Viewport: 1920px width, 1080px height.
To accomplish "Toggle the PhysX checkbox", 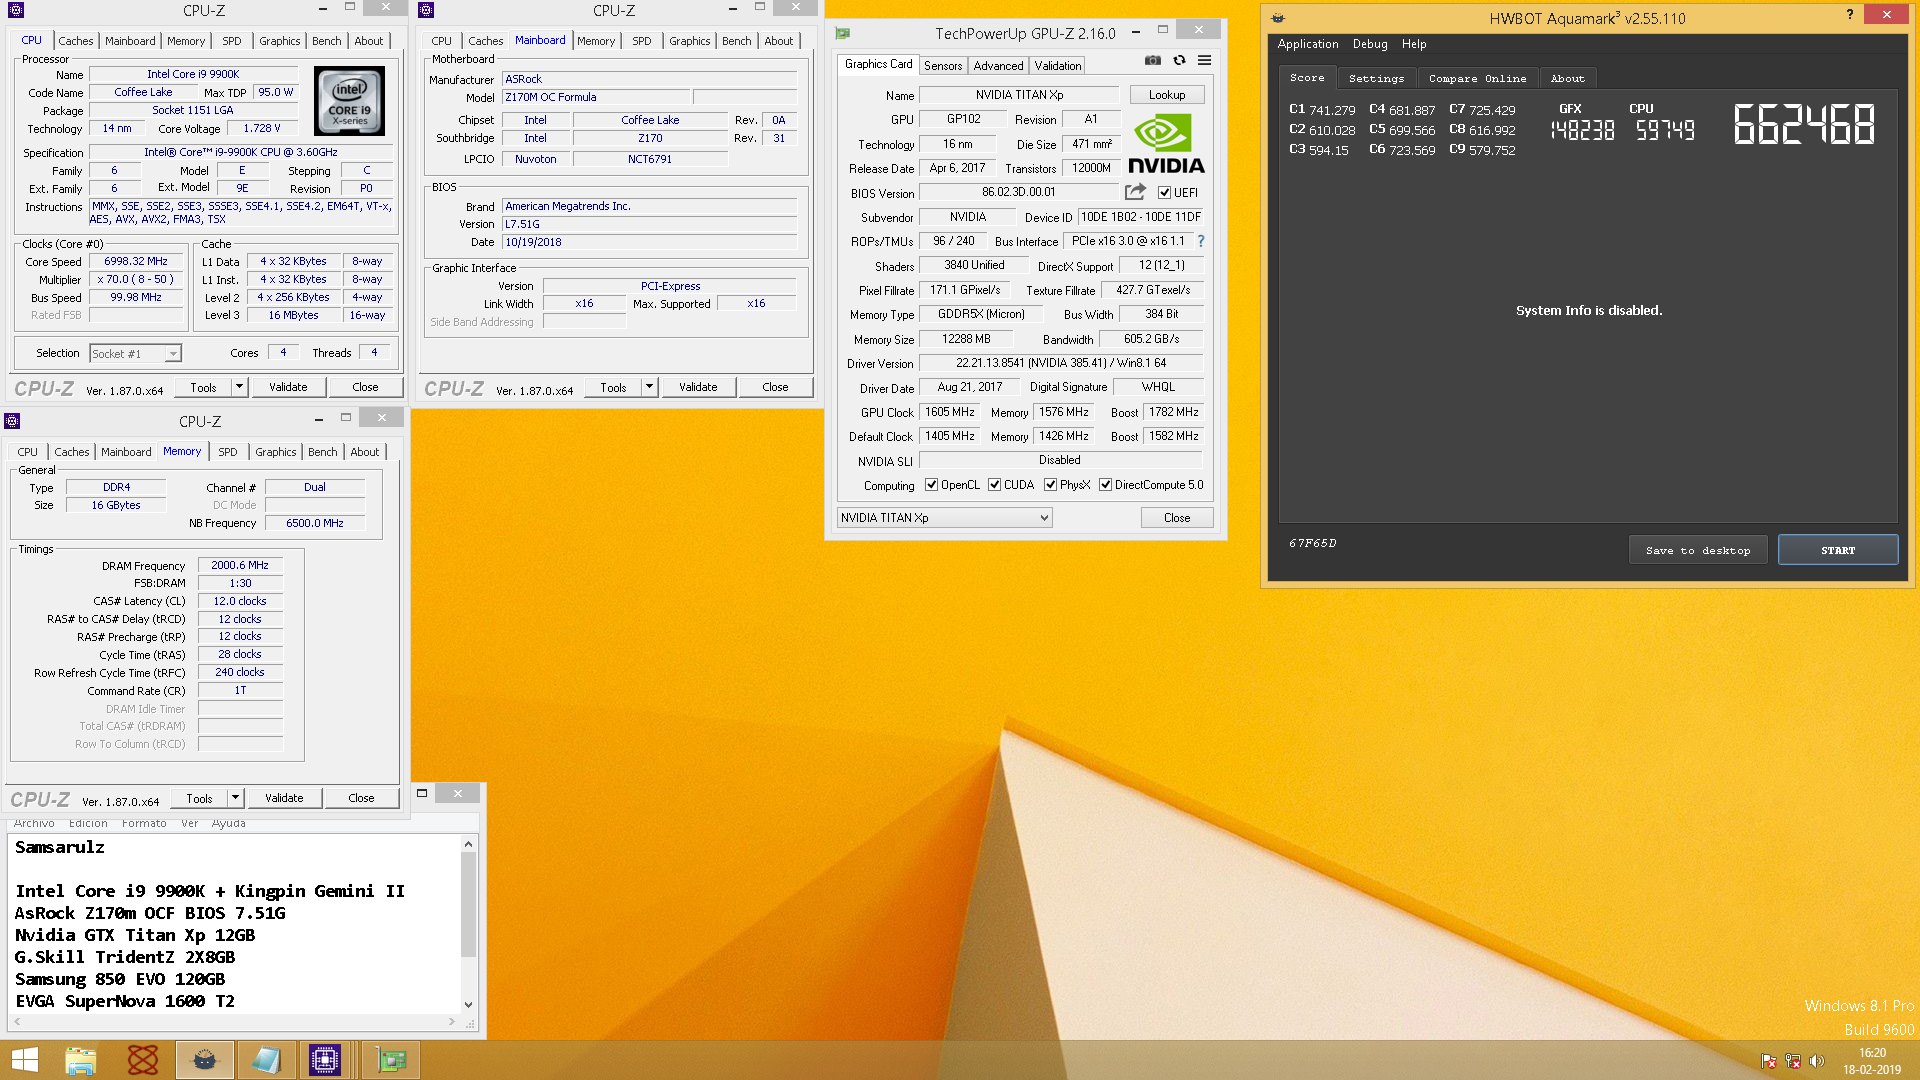I will 1050,485.
